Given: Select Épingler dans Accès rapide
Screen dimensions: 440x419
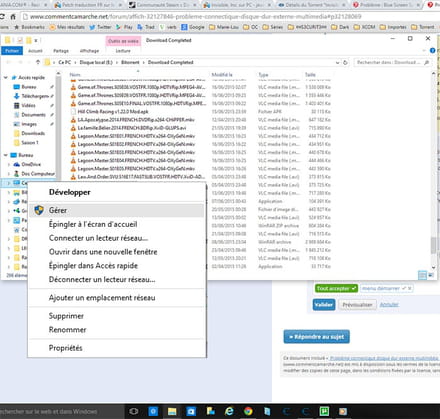Looking at the screenshot, I should tap(116, 266).
